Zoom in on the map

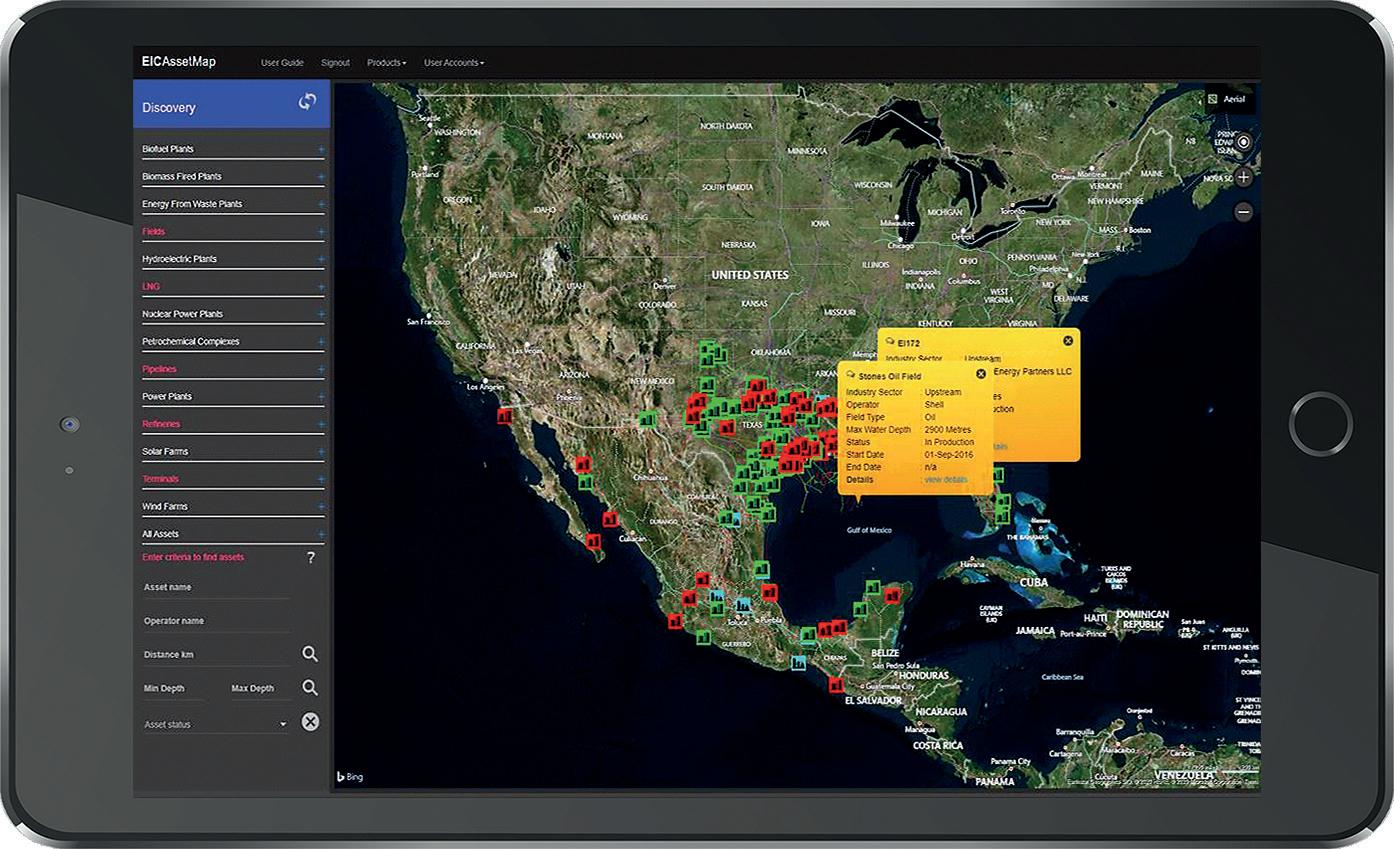point(1243,178)
